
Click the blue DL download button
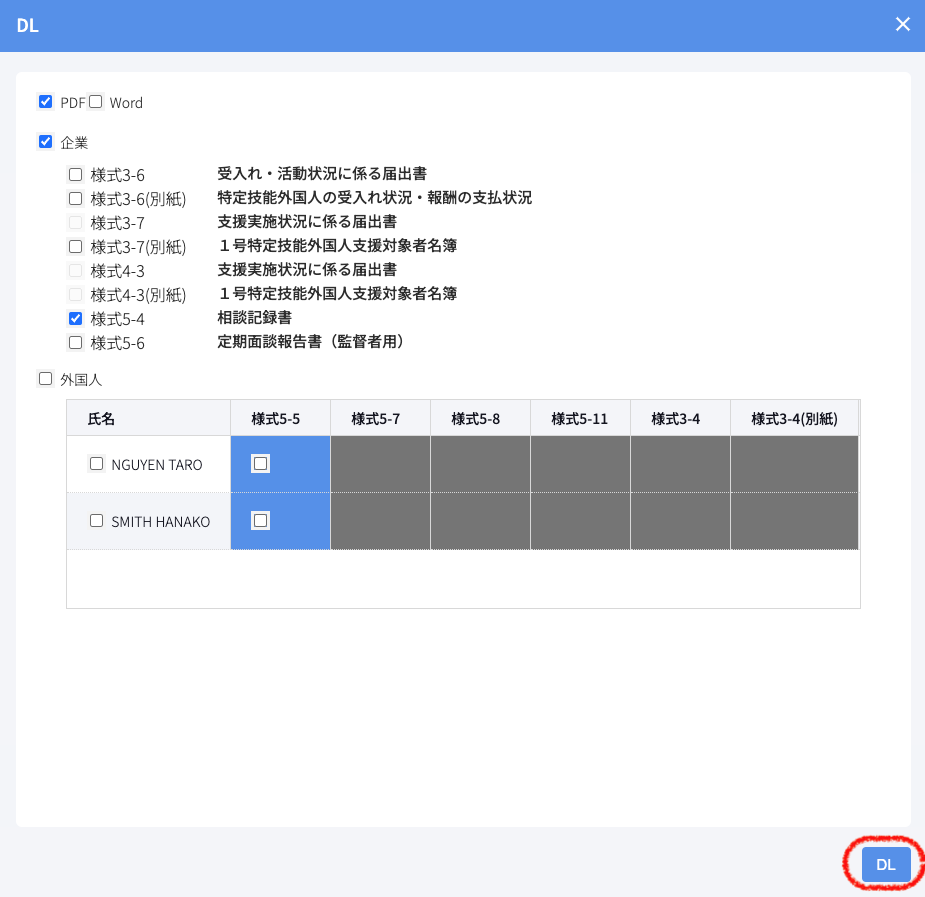[x=885, y=865]
